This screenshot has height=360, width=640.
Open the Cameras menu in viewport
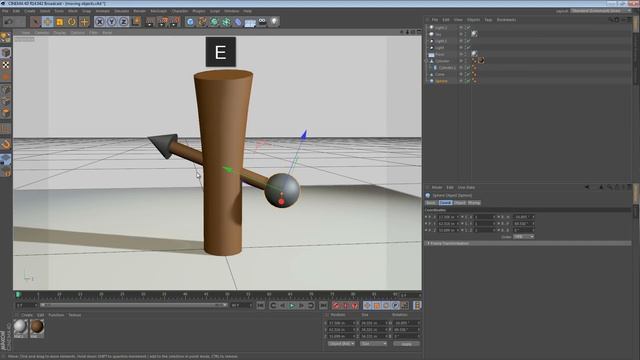click(x=42, y=32)
